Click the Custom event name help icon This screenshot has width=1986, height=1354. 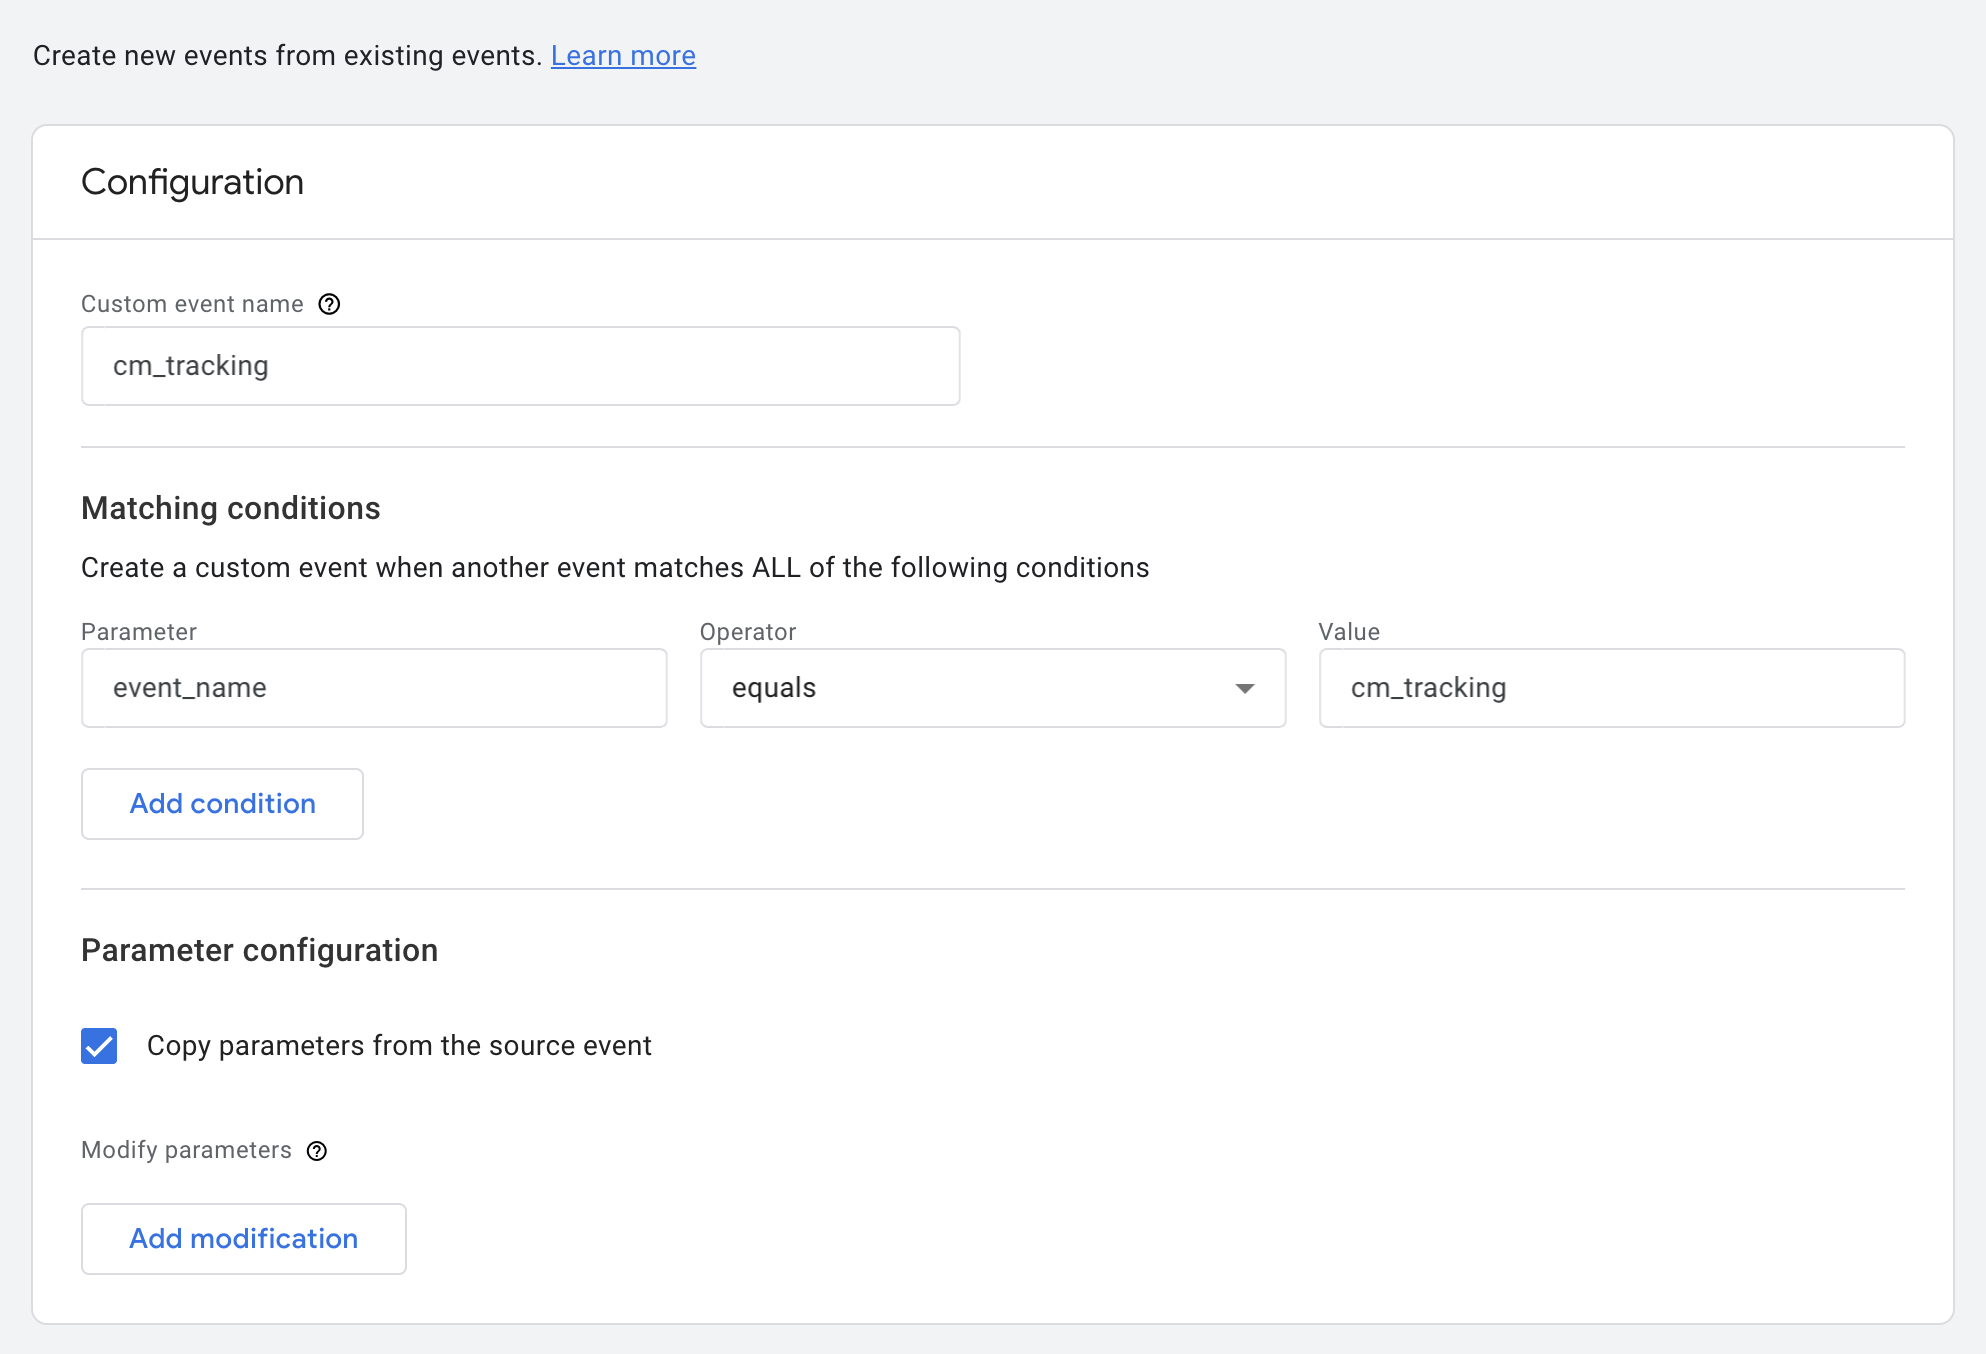coord(329,304)
